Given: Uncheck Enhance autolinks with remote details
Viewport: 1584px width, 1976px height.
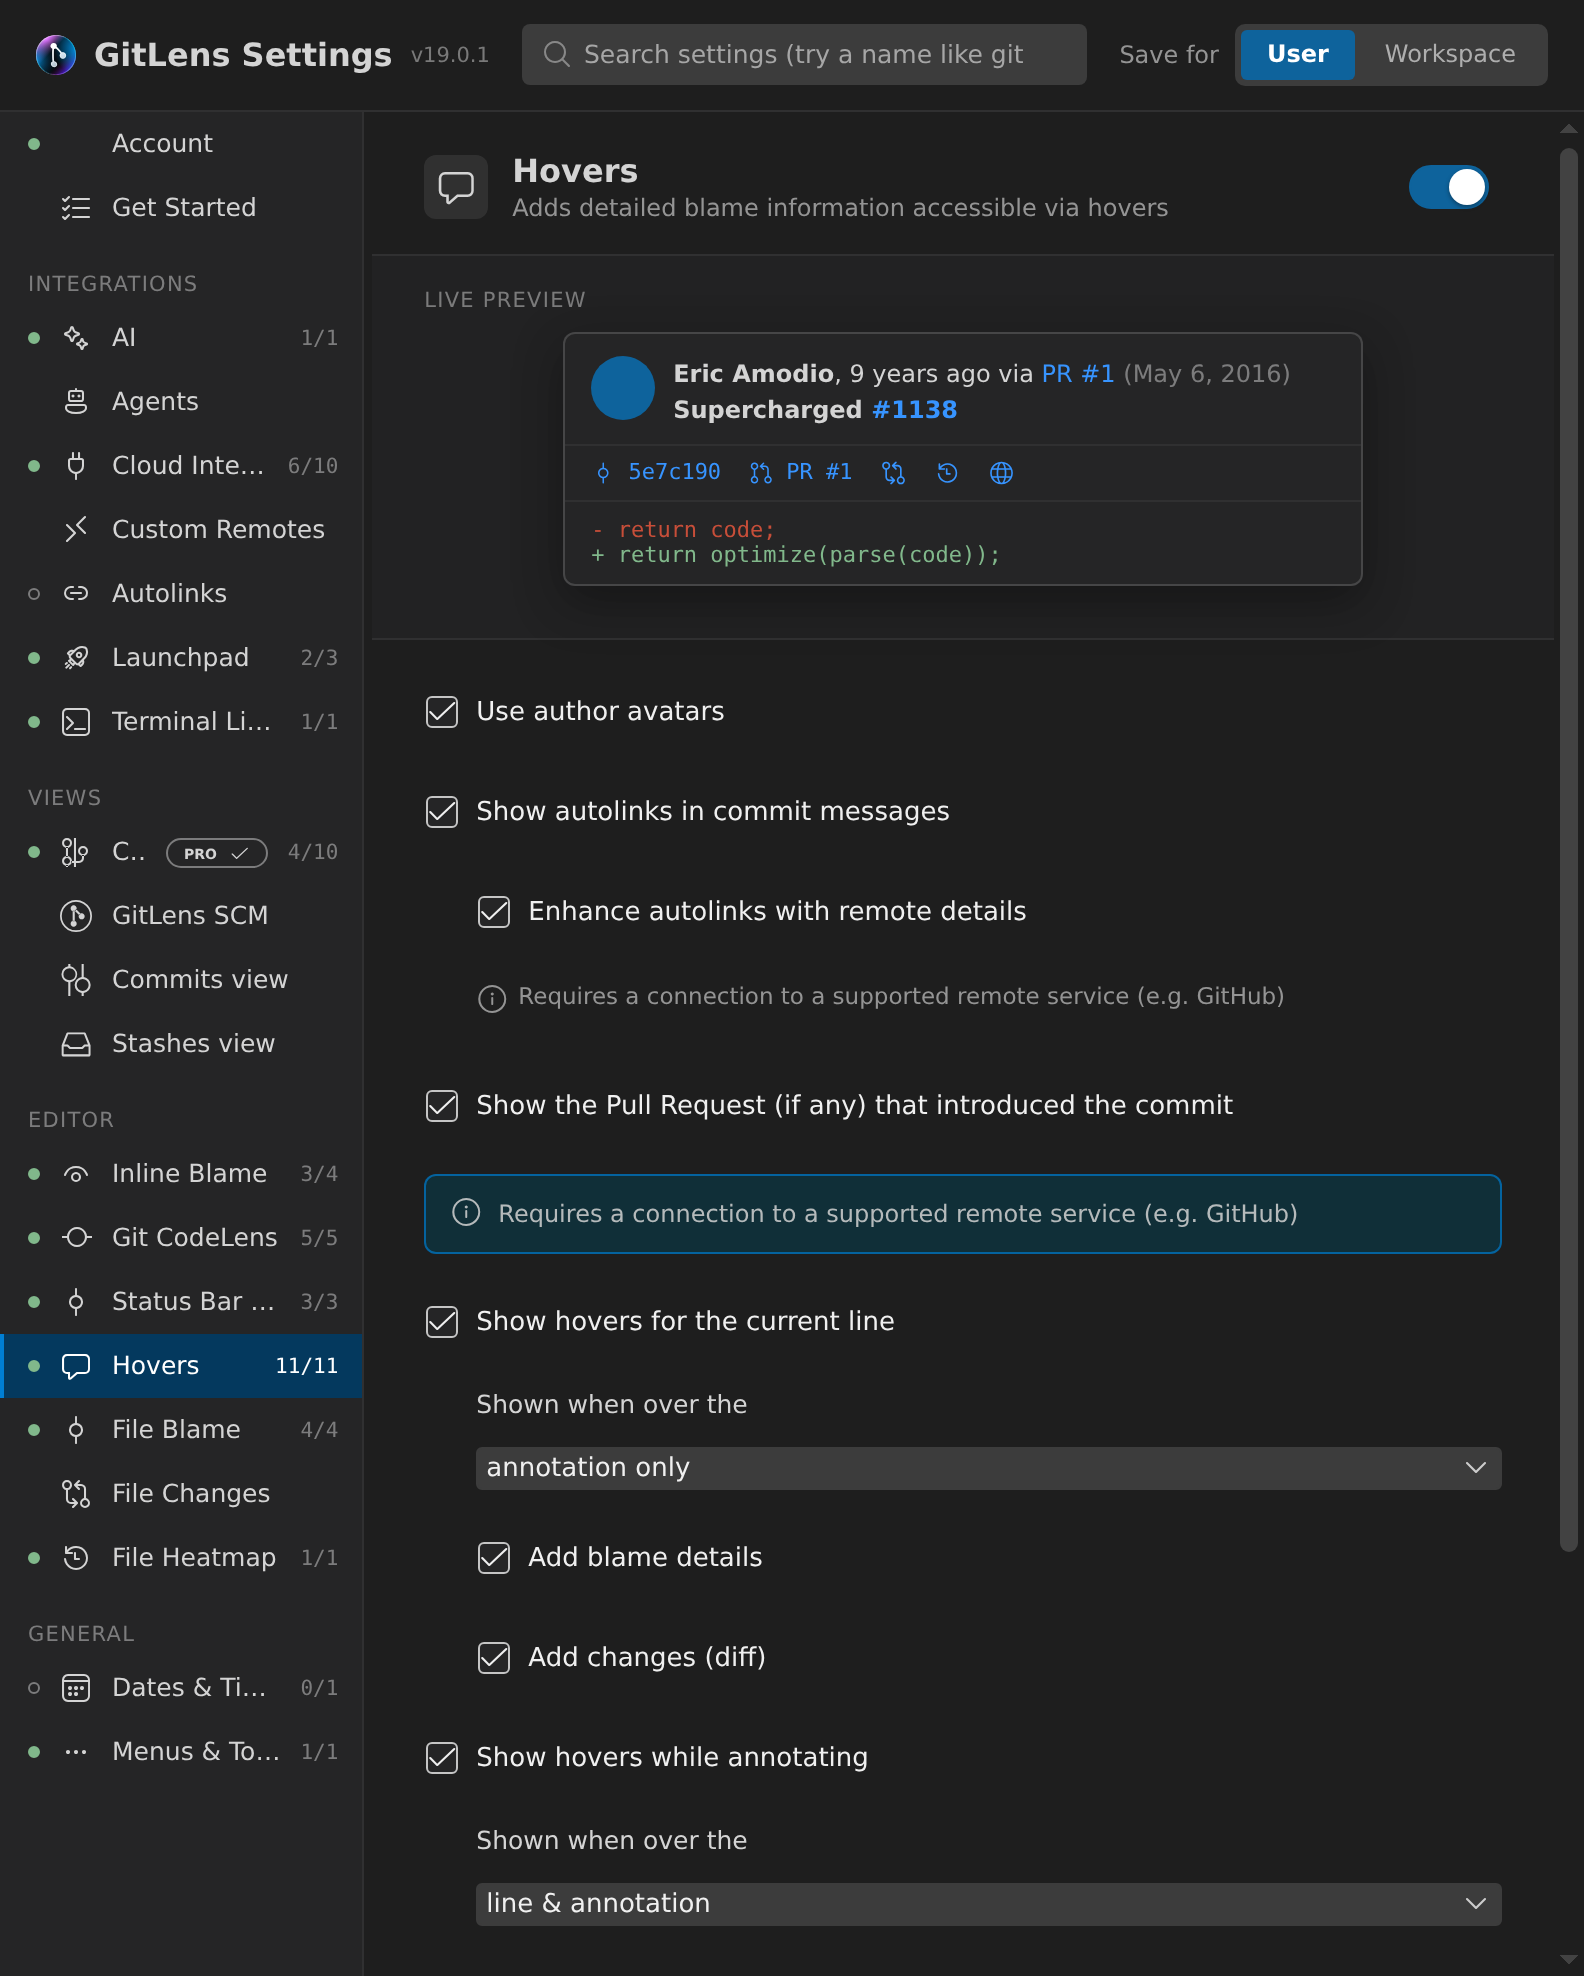Looking at the screenshot, I should [494, 912].
